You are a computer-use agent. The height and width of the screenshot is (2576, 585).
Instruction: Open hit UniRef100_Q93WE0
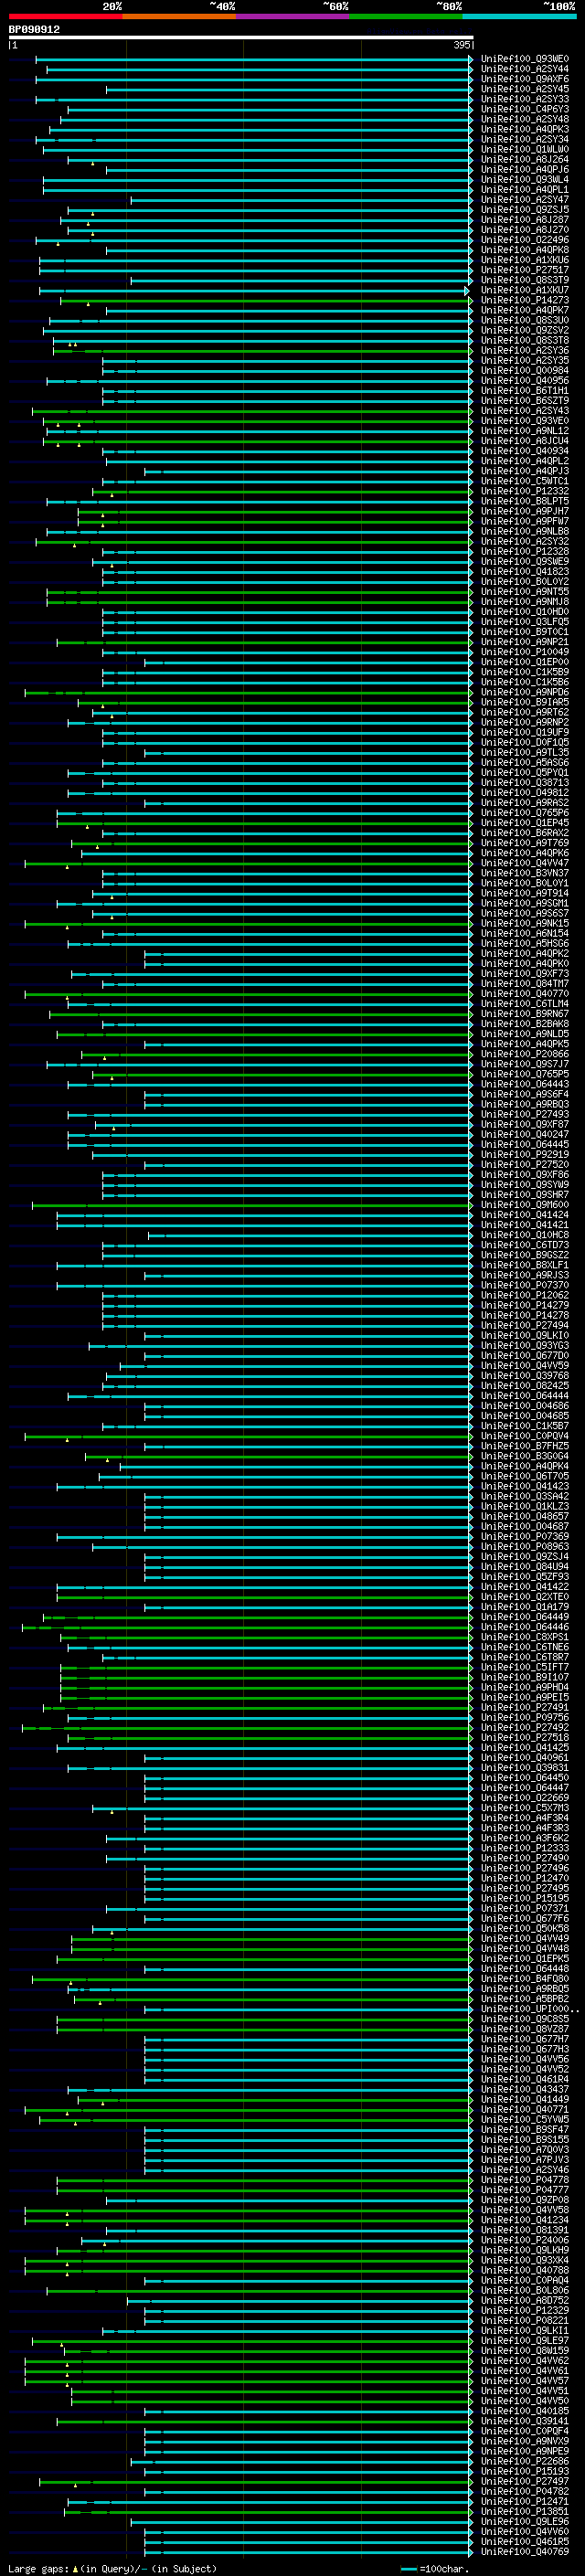(x=524, y=59)
